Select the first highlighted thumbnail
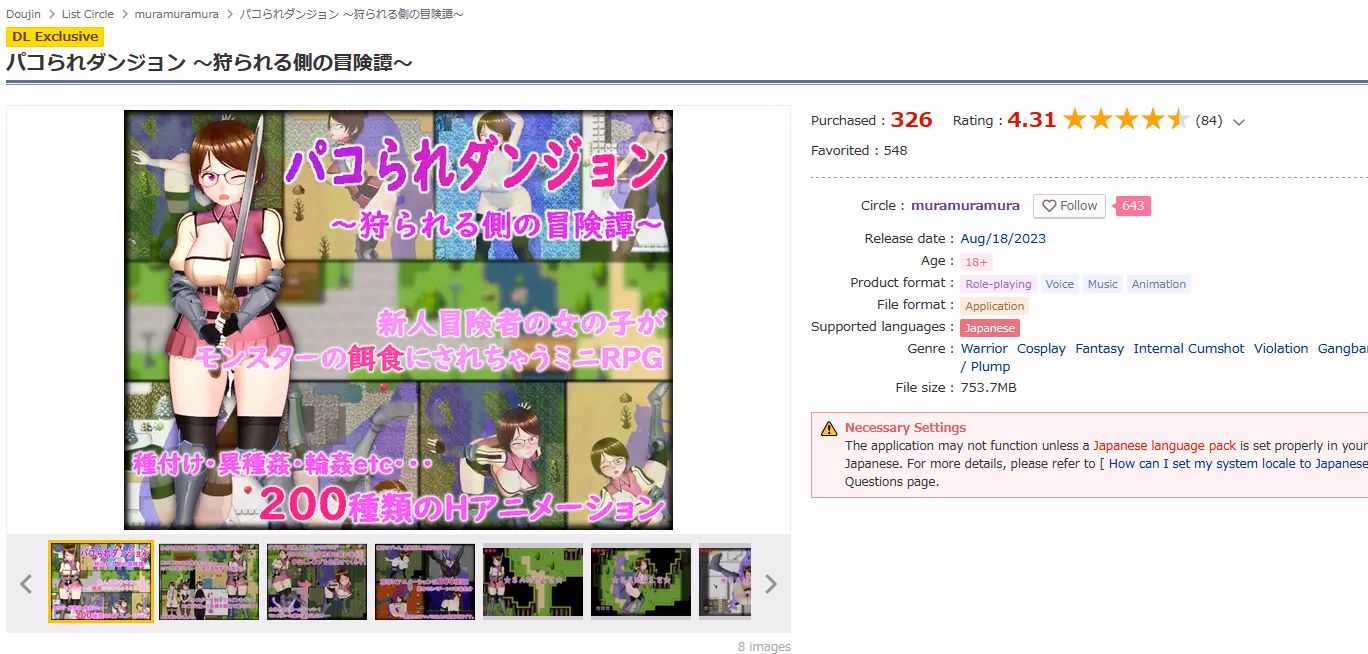This screenshot has height=654, width=1368. pos(101,582)
